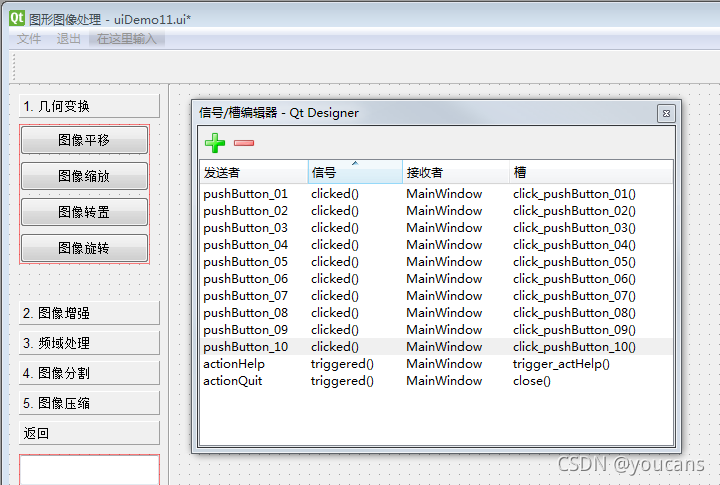Click the click_pushButton_03() slot cell
This screenshot has height=485, width=720.
tap(574, 228)
